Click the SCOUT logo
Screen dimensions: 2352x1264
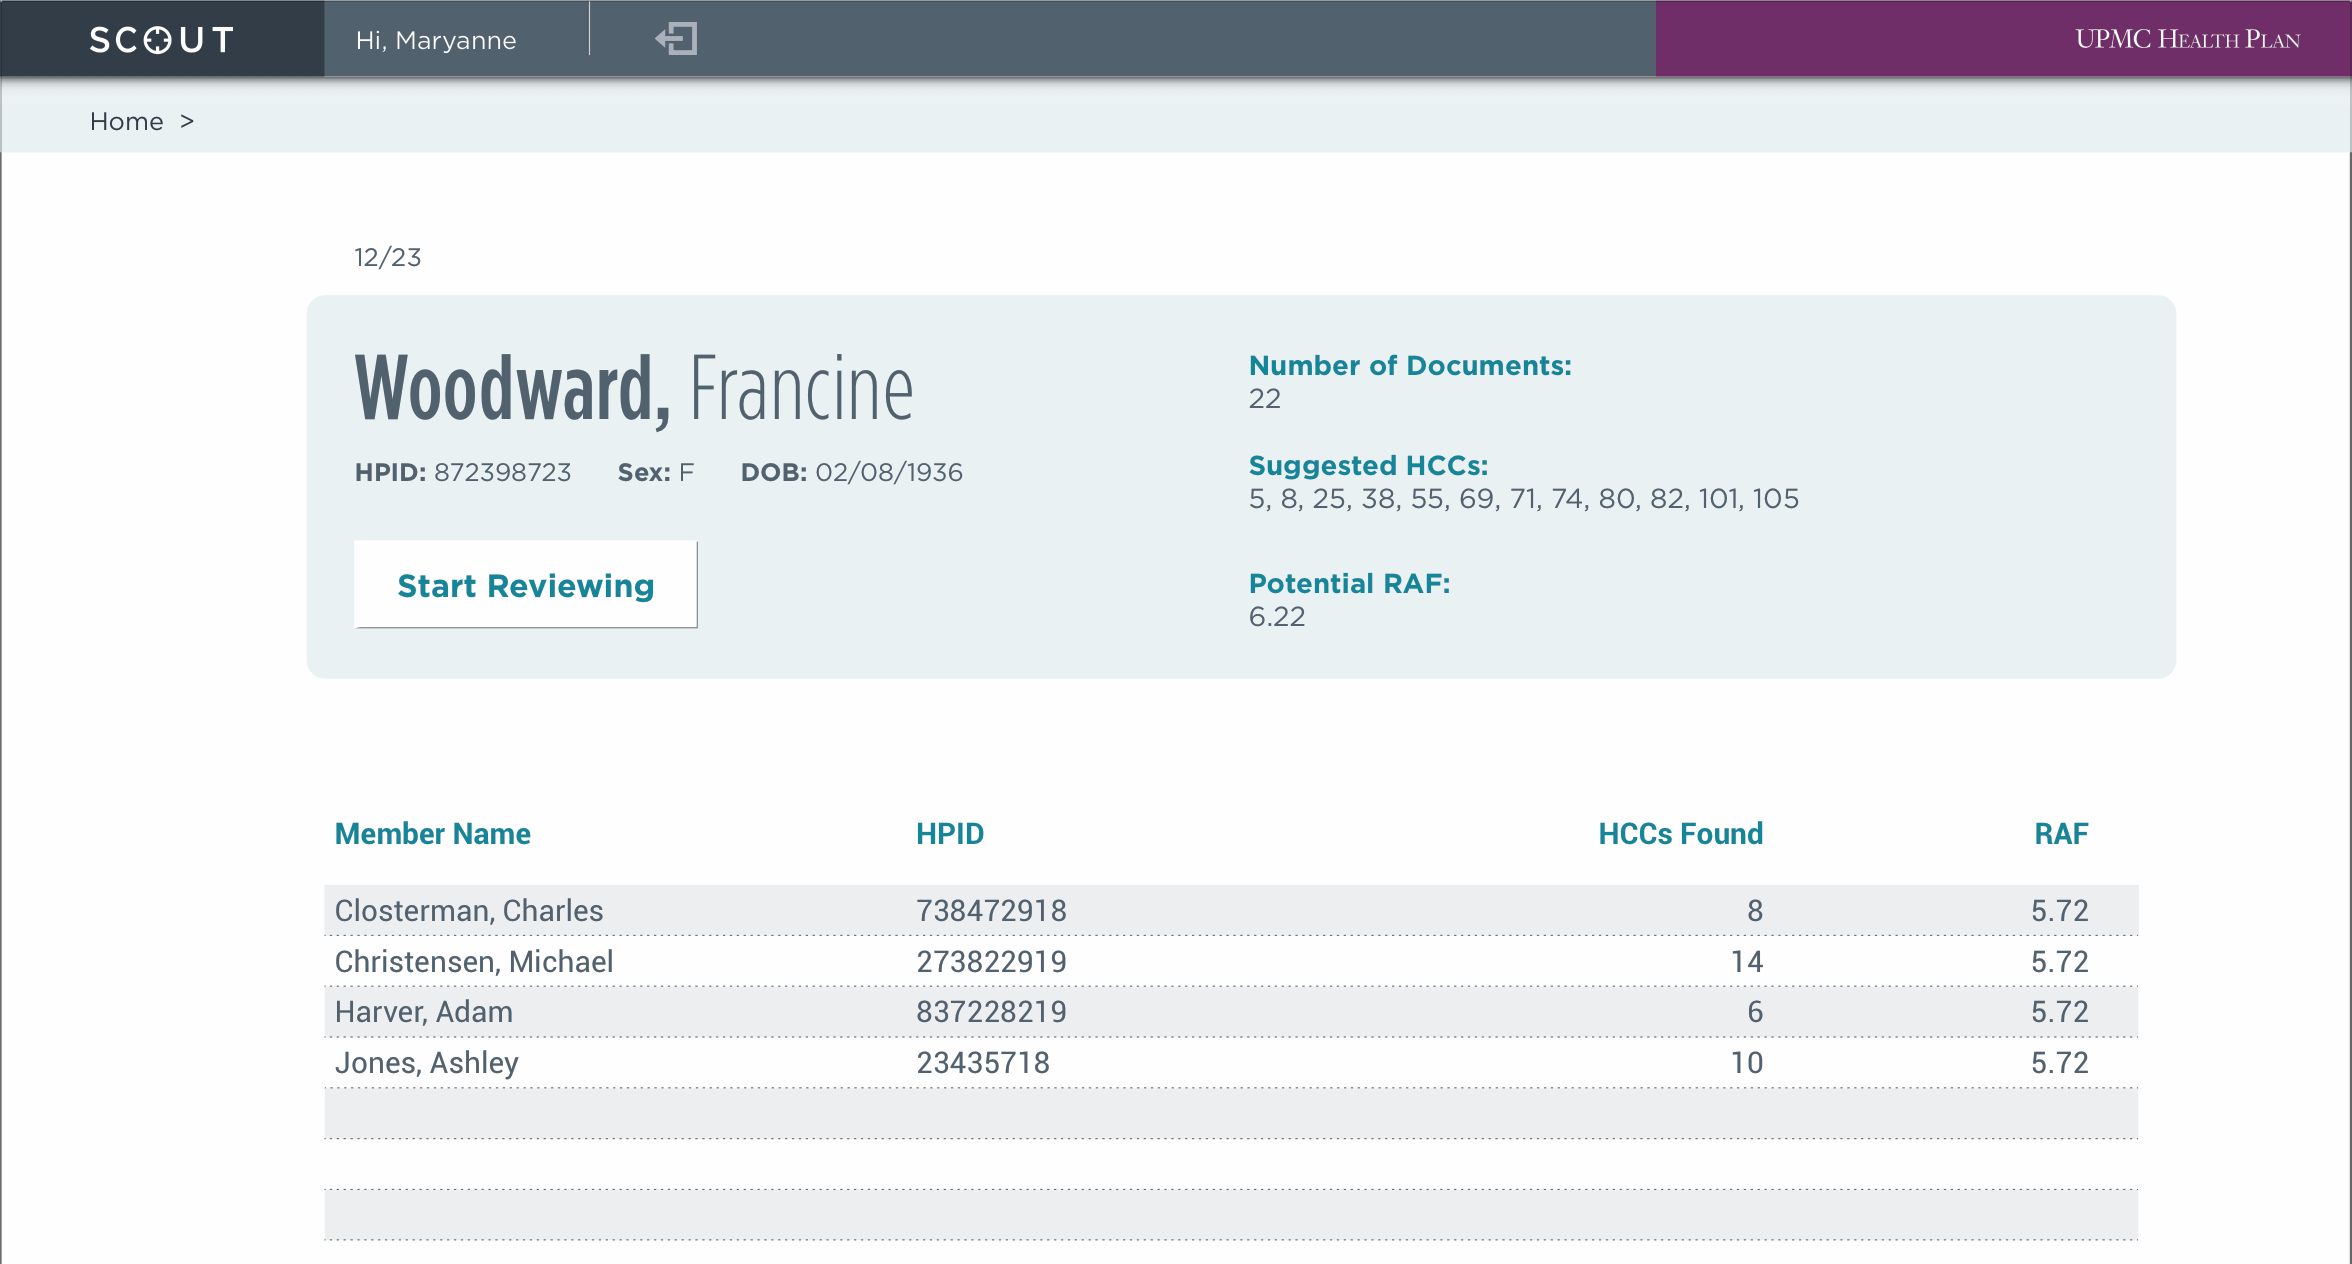tap(162, 39)
